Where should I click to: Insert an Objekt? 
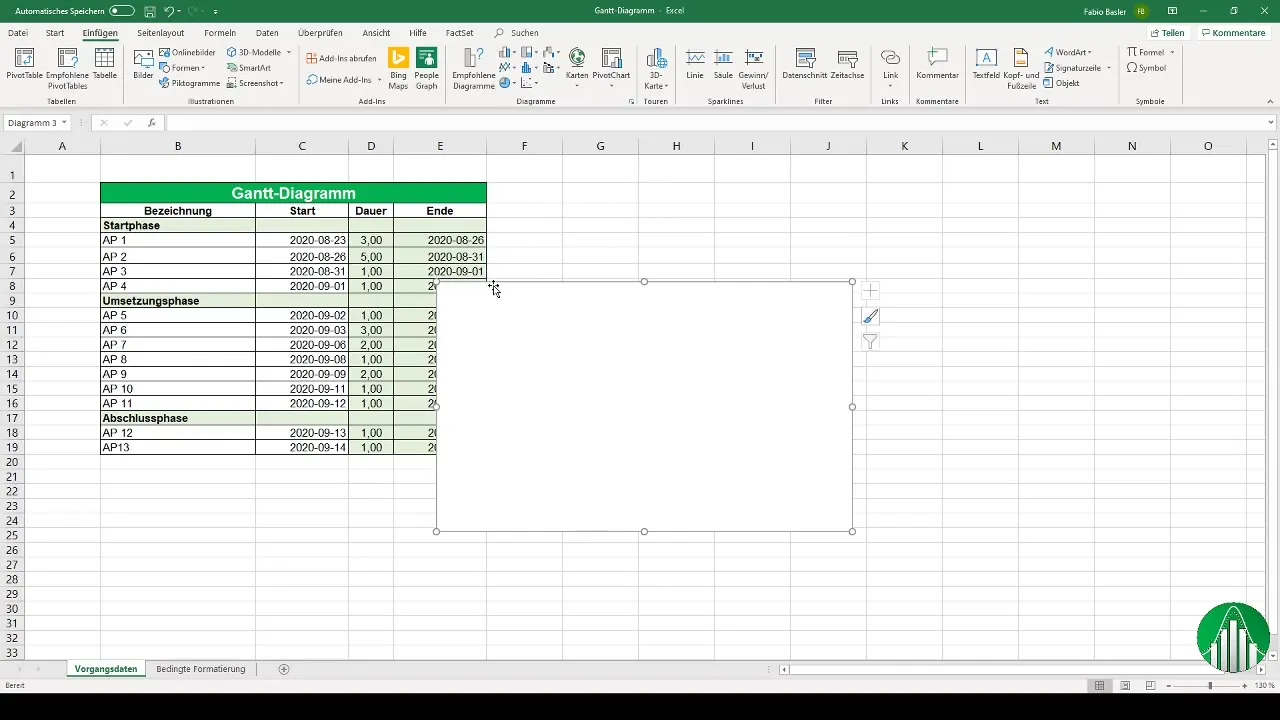pos(1061,83)
